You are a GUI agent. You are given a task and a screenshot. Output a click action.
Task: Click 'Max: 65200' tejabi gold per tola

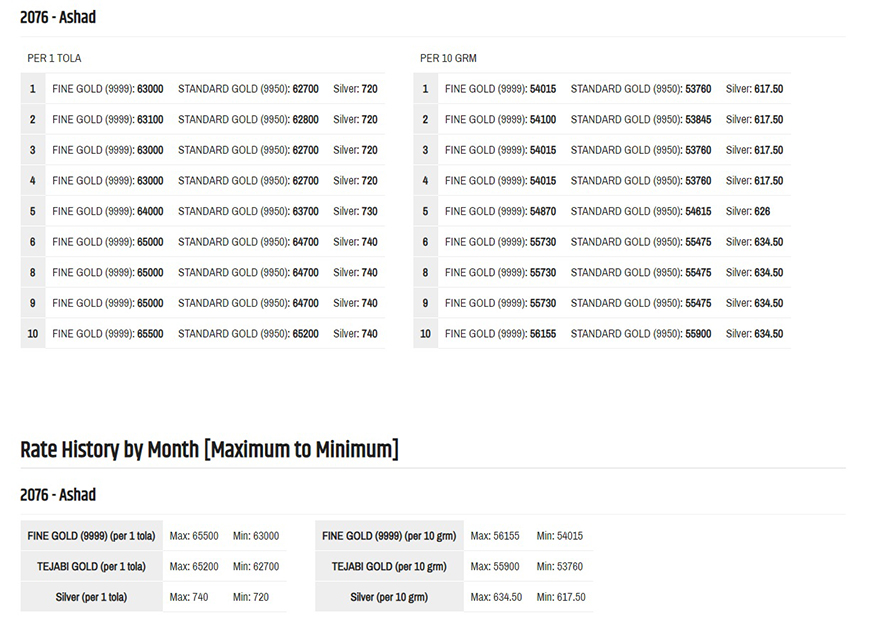tap(194, 566)
